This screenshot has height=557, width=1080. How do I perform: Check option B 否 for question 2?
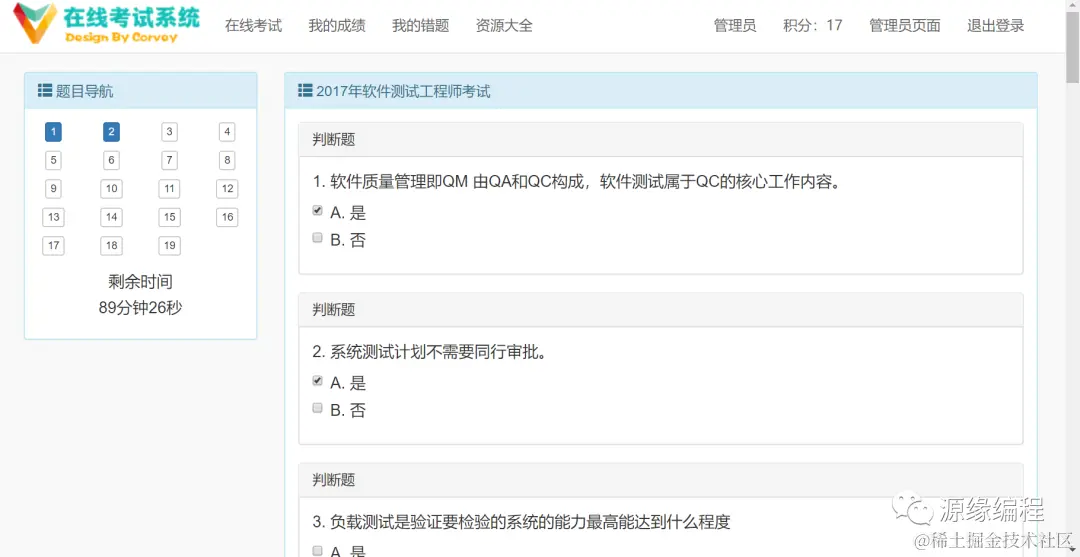coord(318,408)
